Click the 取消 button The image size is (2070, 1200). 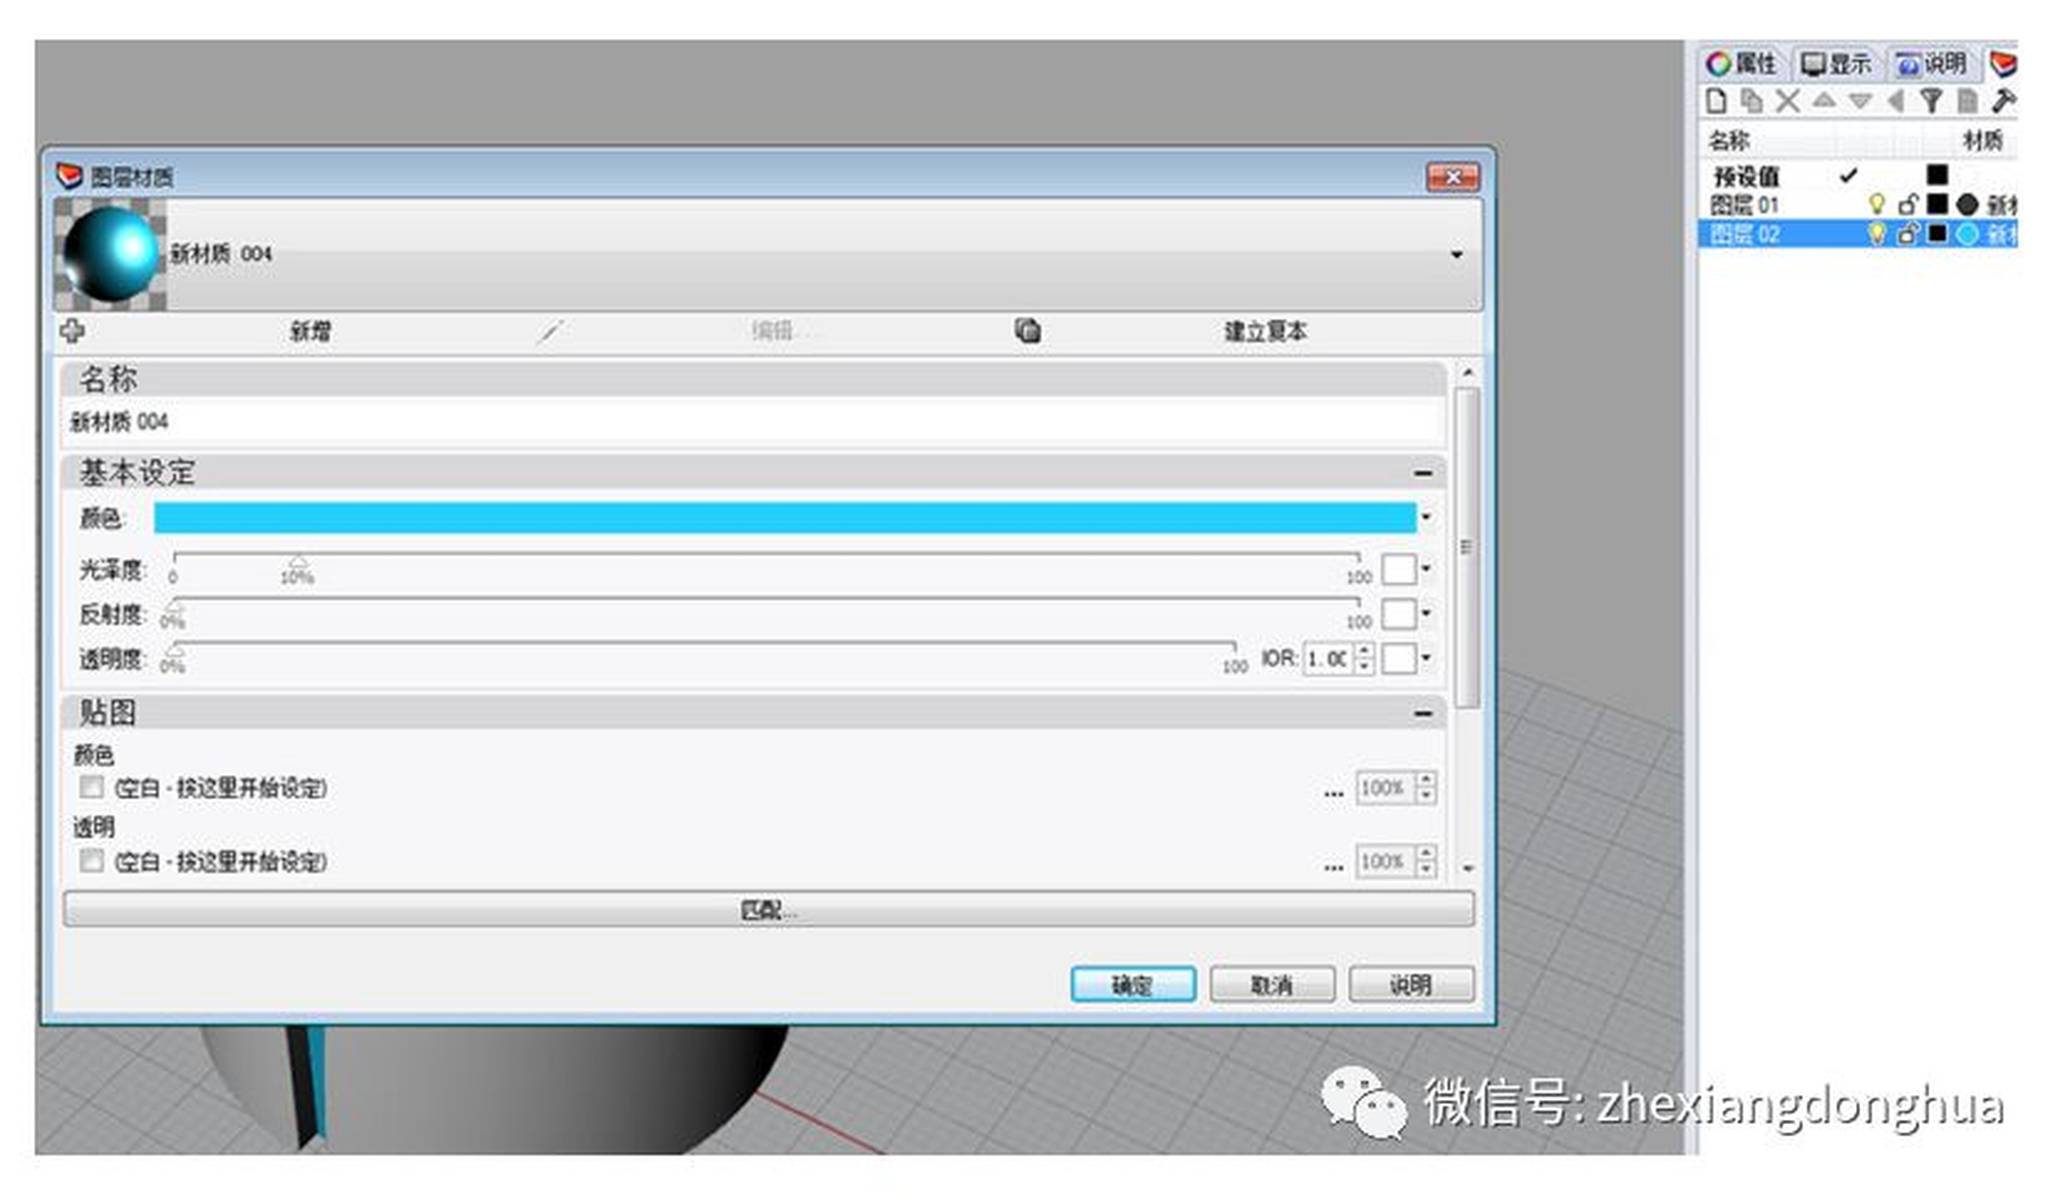[1272, 985]
